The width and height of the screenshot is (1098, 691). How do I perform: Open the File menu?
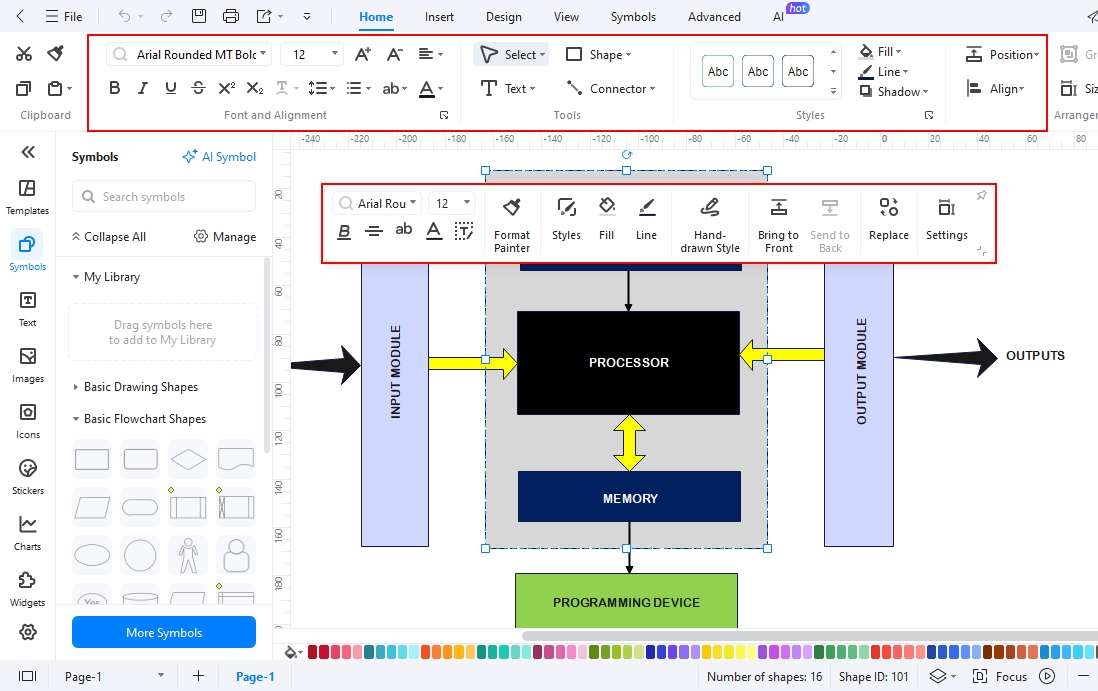pyautogui.click(x=64, y=16)
